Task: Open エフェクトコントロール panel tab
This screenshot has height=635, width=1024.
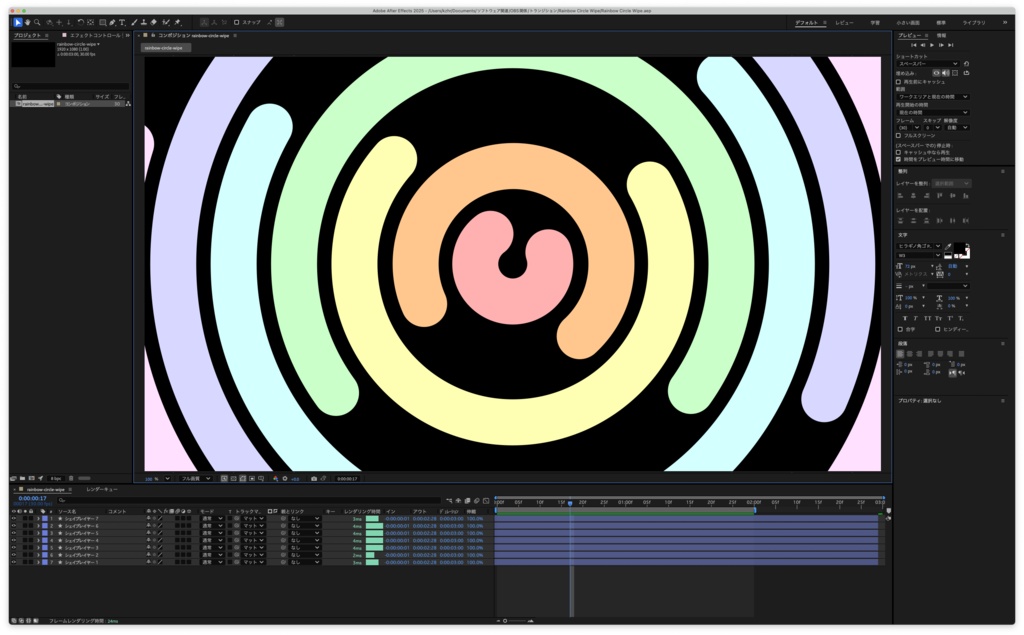Action: coord(95,35)
